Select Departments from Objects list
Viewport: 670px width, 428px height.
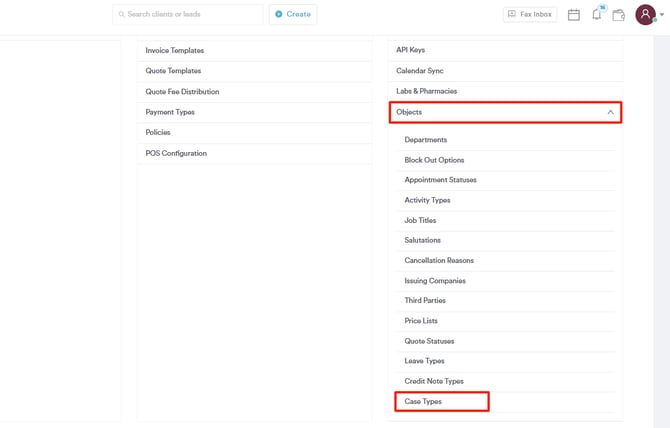(x=426, y=140)
